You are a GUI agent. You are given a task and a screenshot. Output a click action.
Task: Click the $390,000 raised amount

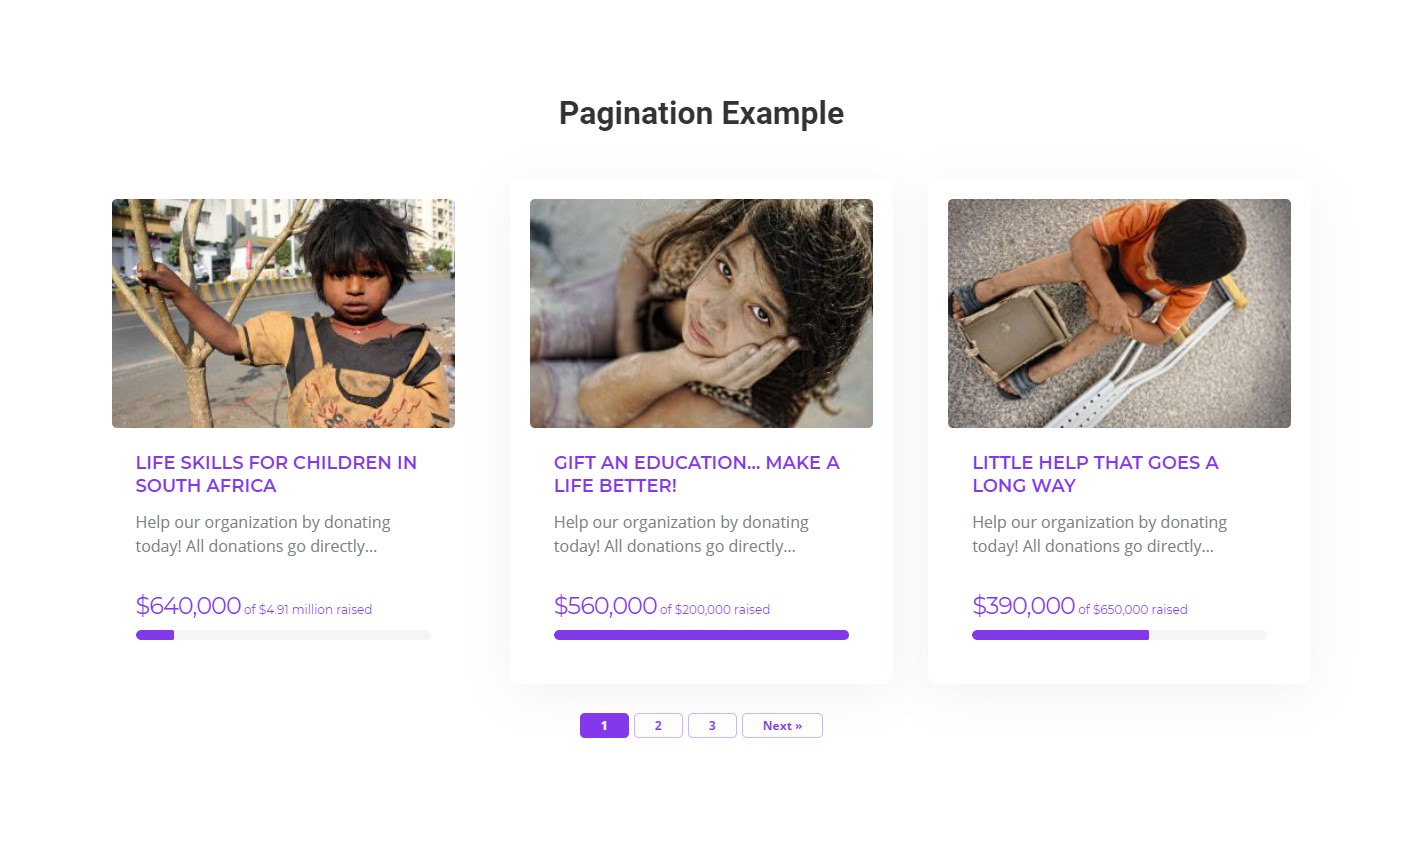pos(1023,606)
